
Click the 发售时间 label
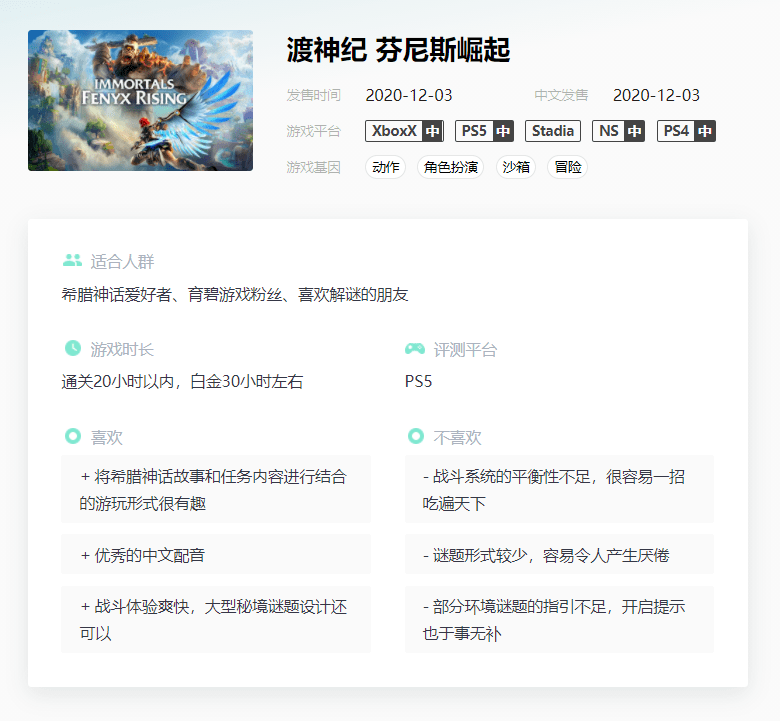click(313, 95)
